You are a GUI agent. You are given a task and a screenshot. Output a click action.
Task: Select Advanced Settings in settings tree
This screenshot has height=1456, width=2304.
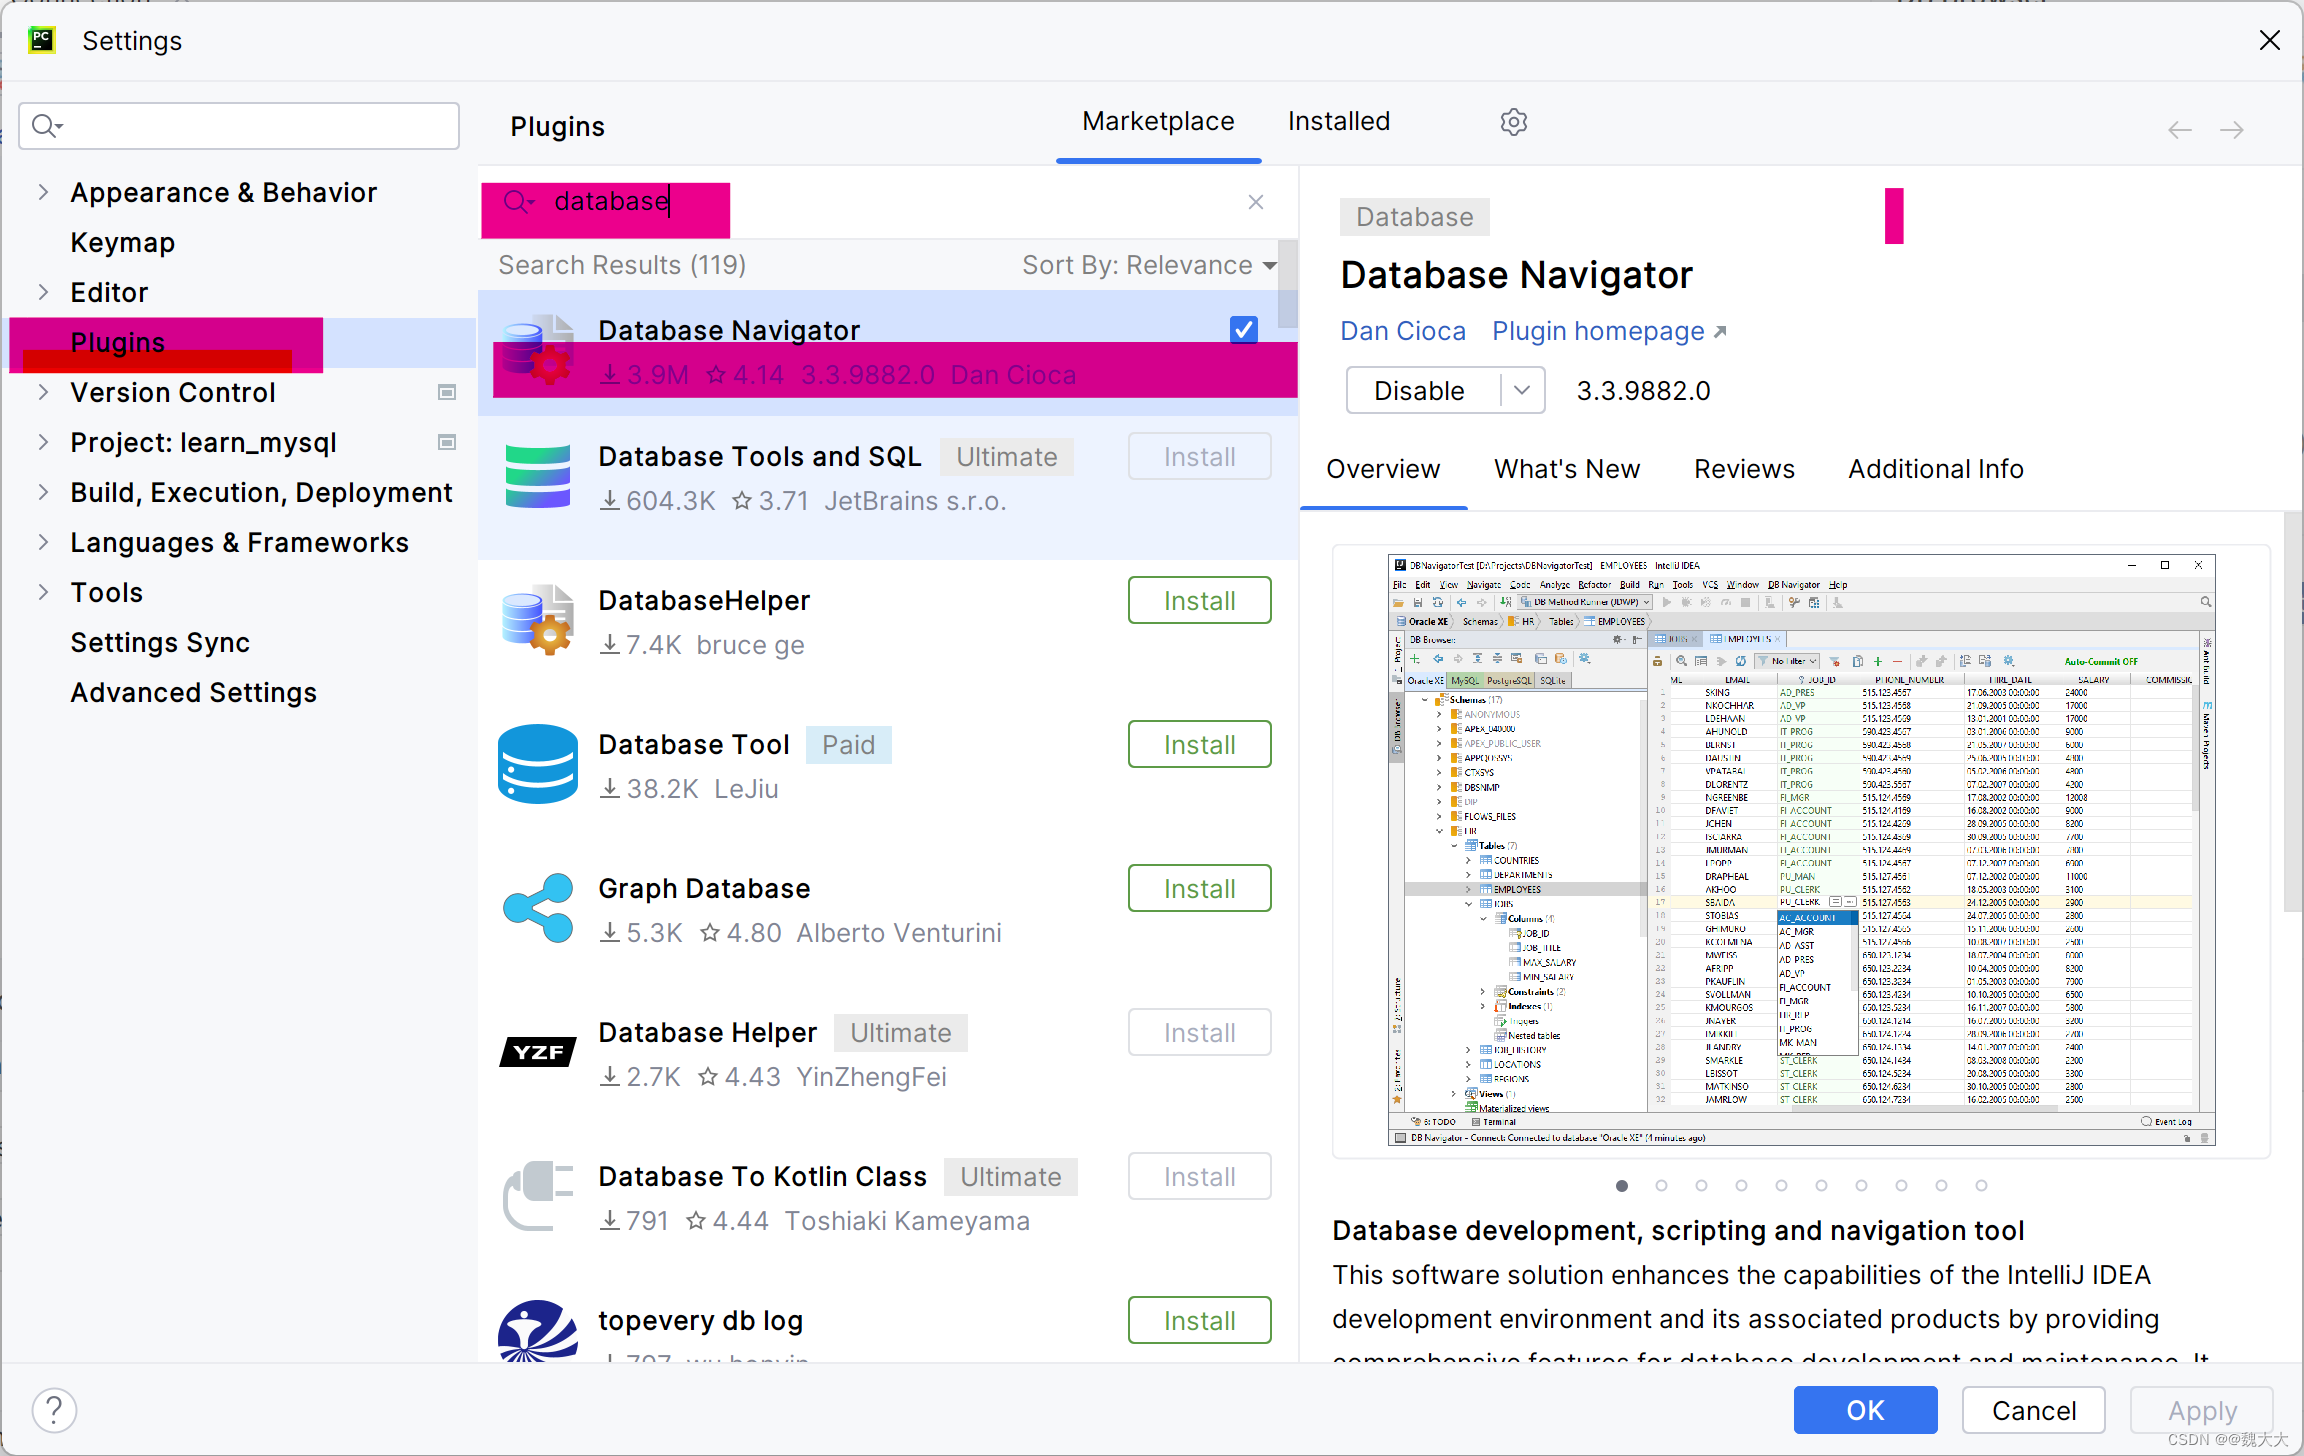click(x=193, y=692)
